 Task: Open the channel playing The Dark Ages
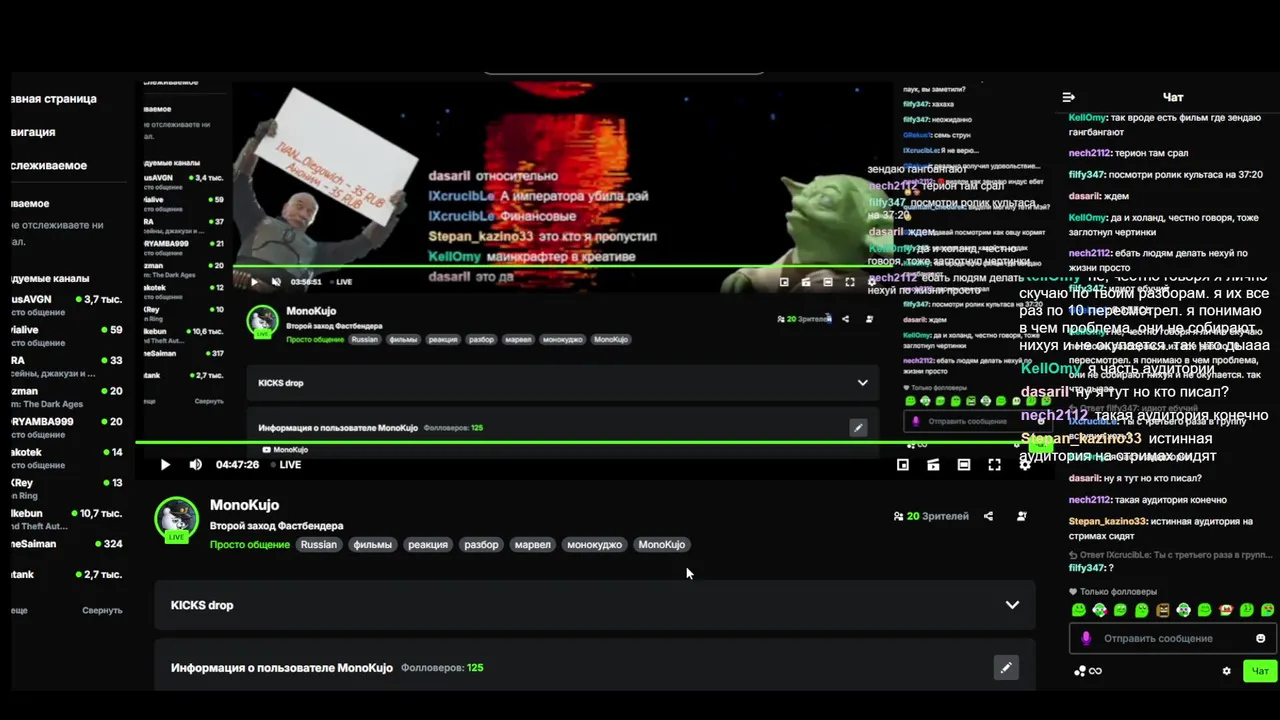pyautogui.click(x=67, y=397)
